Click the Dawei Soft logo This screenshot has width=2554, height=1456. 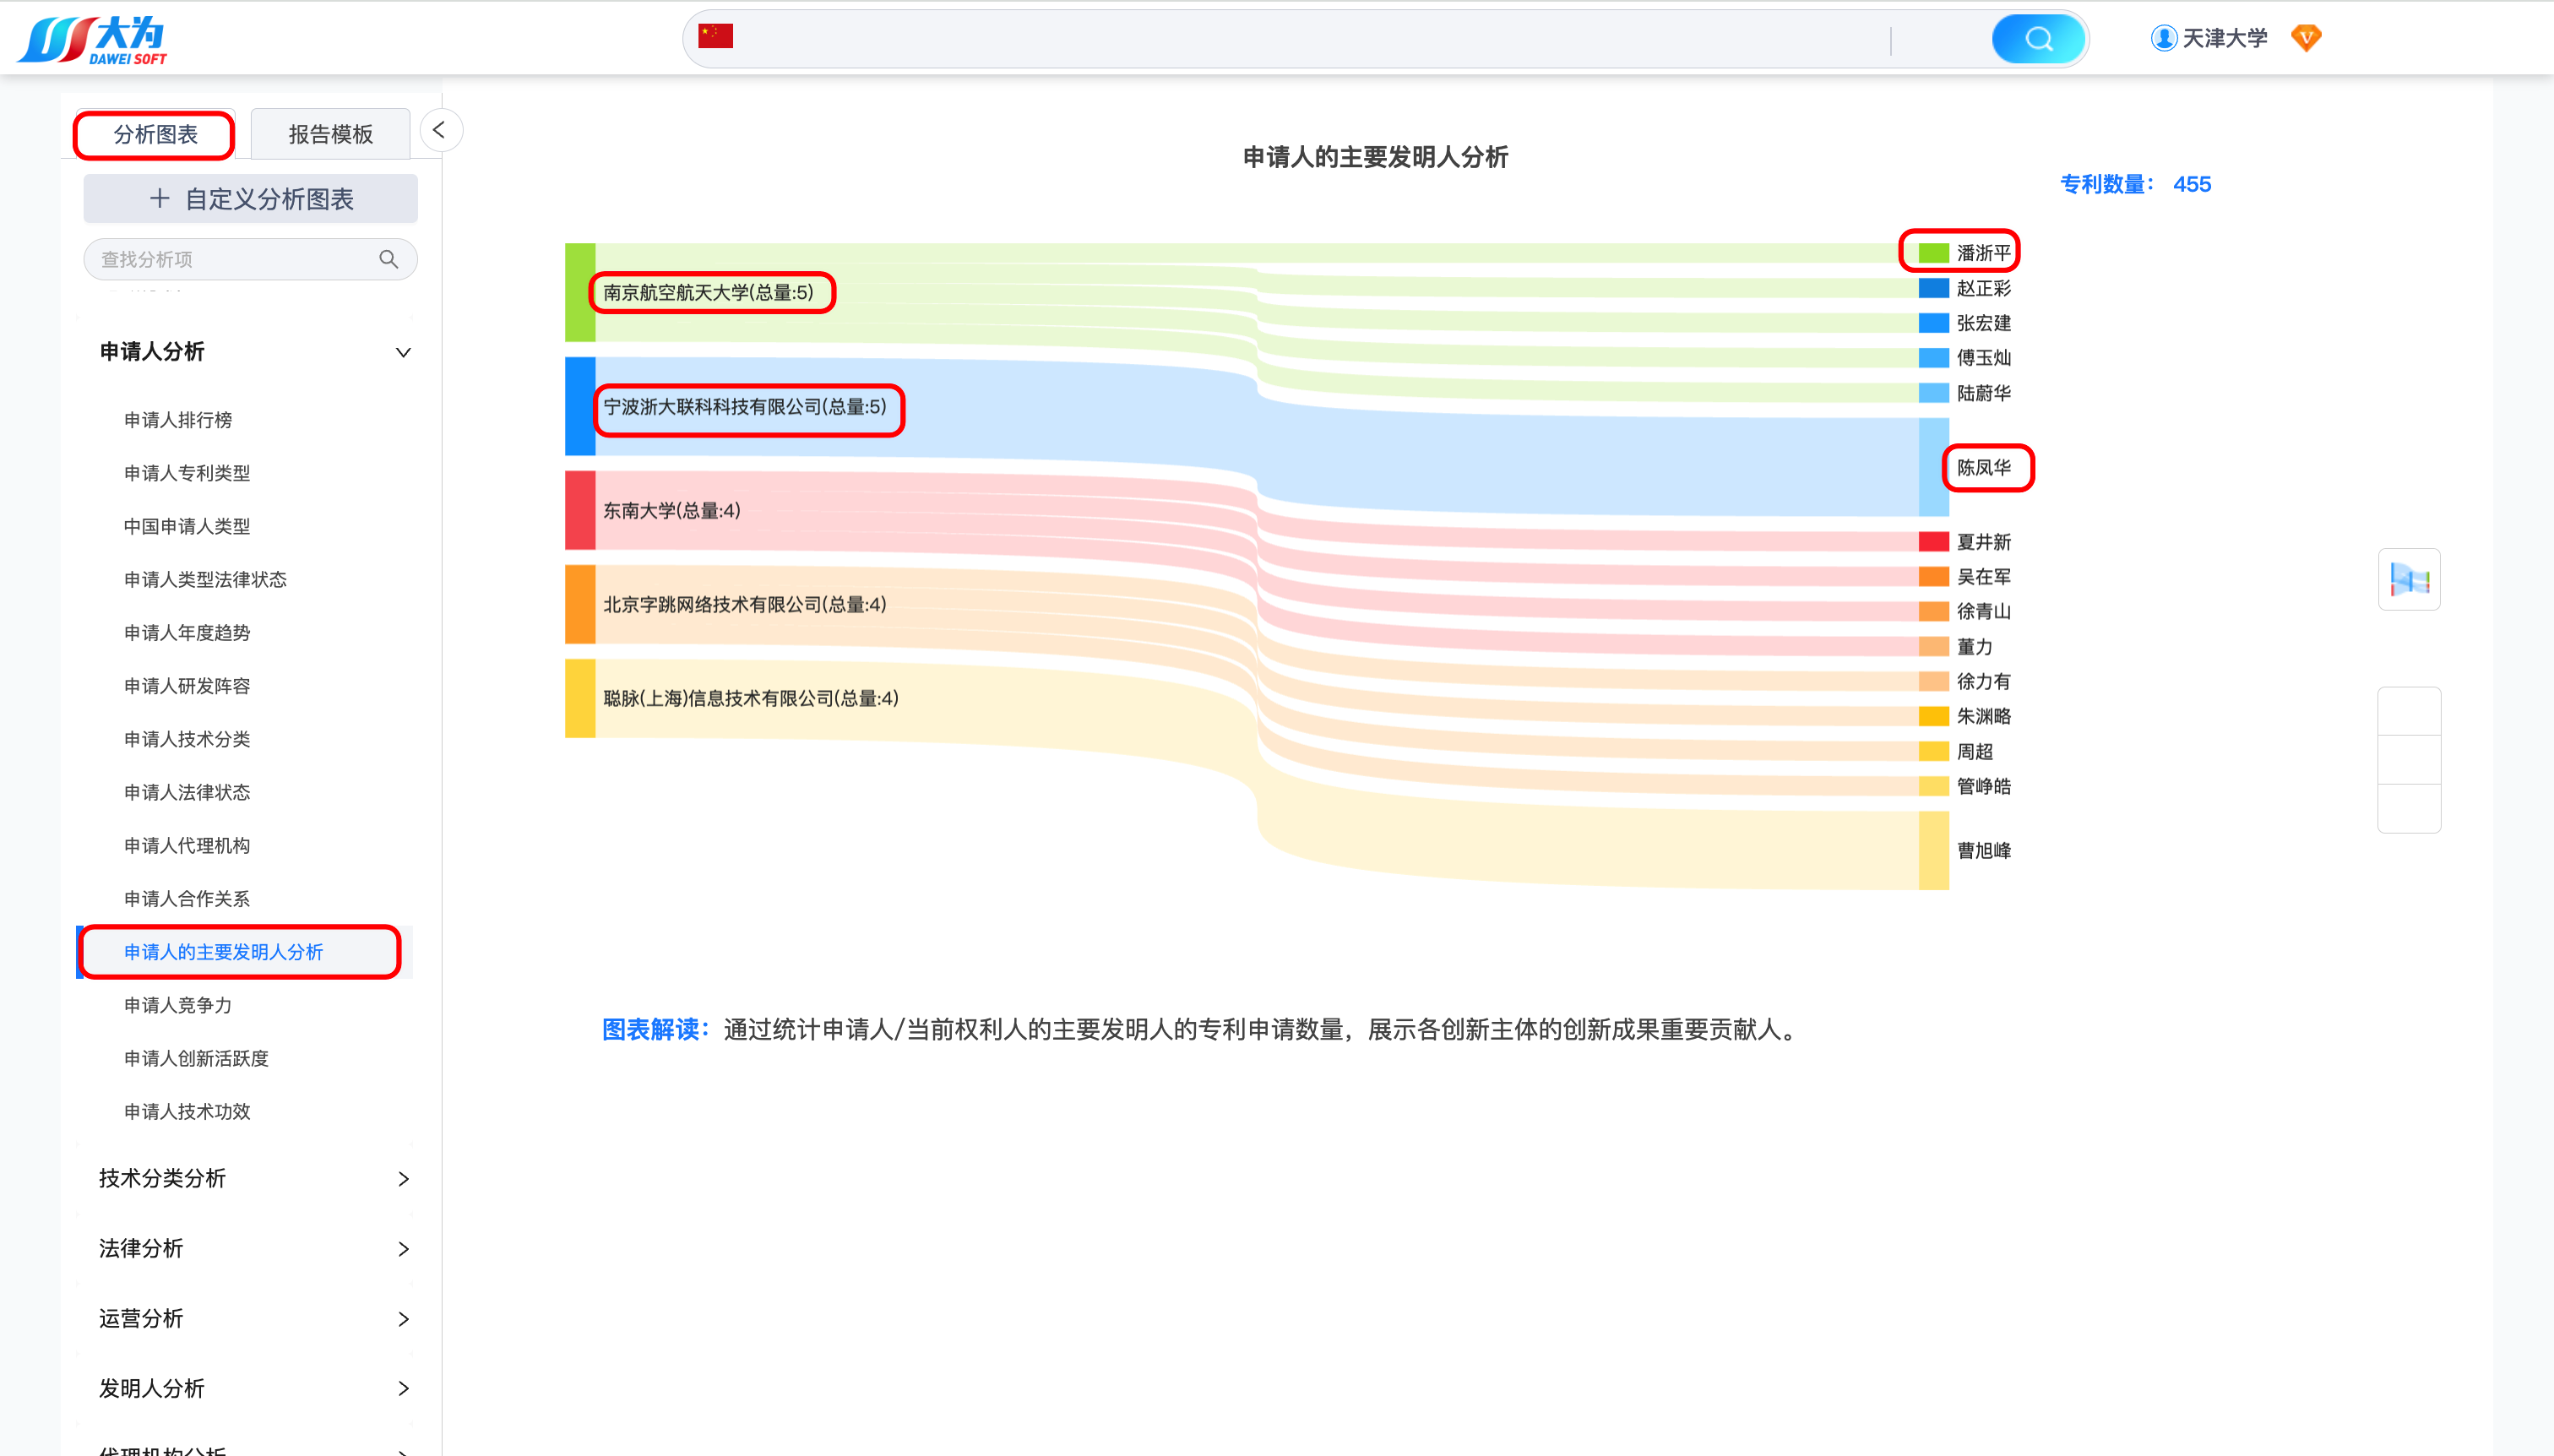(x=92, y=40)
